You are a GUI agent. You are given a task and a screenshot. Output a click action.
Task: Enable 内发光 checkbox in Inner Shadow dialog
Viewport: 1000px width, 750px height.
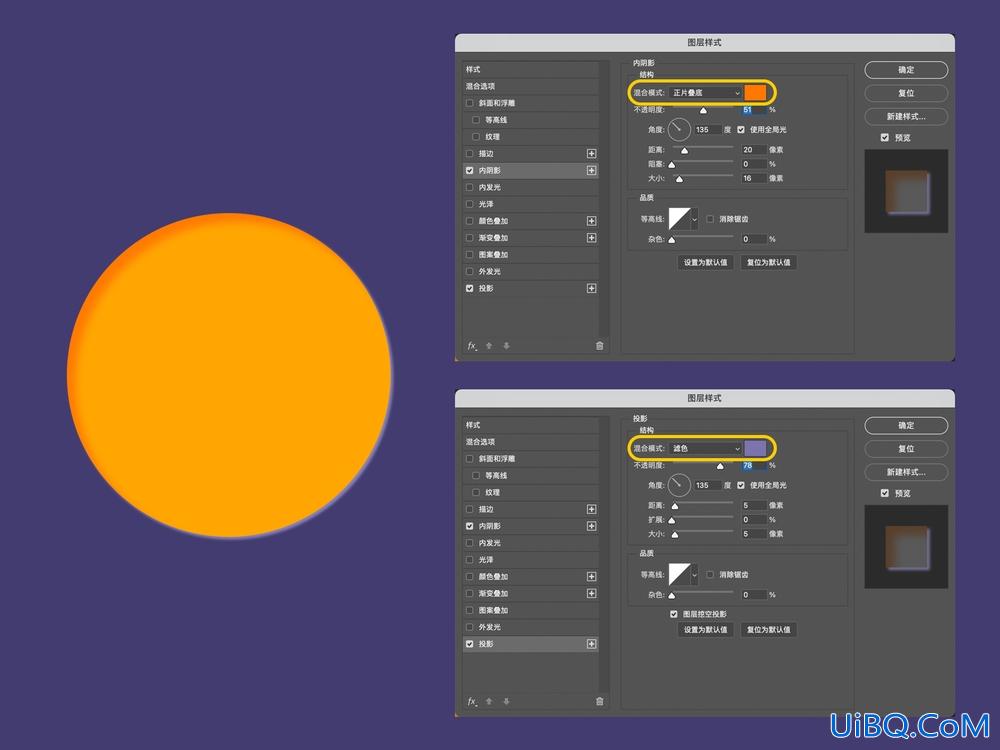(470, 188)
